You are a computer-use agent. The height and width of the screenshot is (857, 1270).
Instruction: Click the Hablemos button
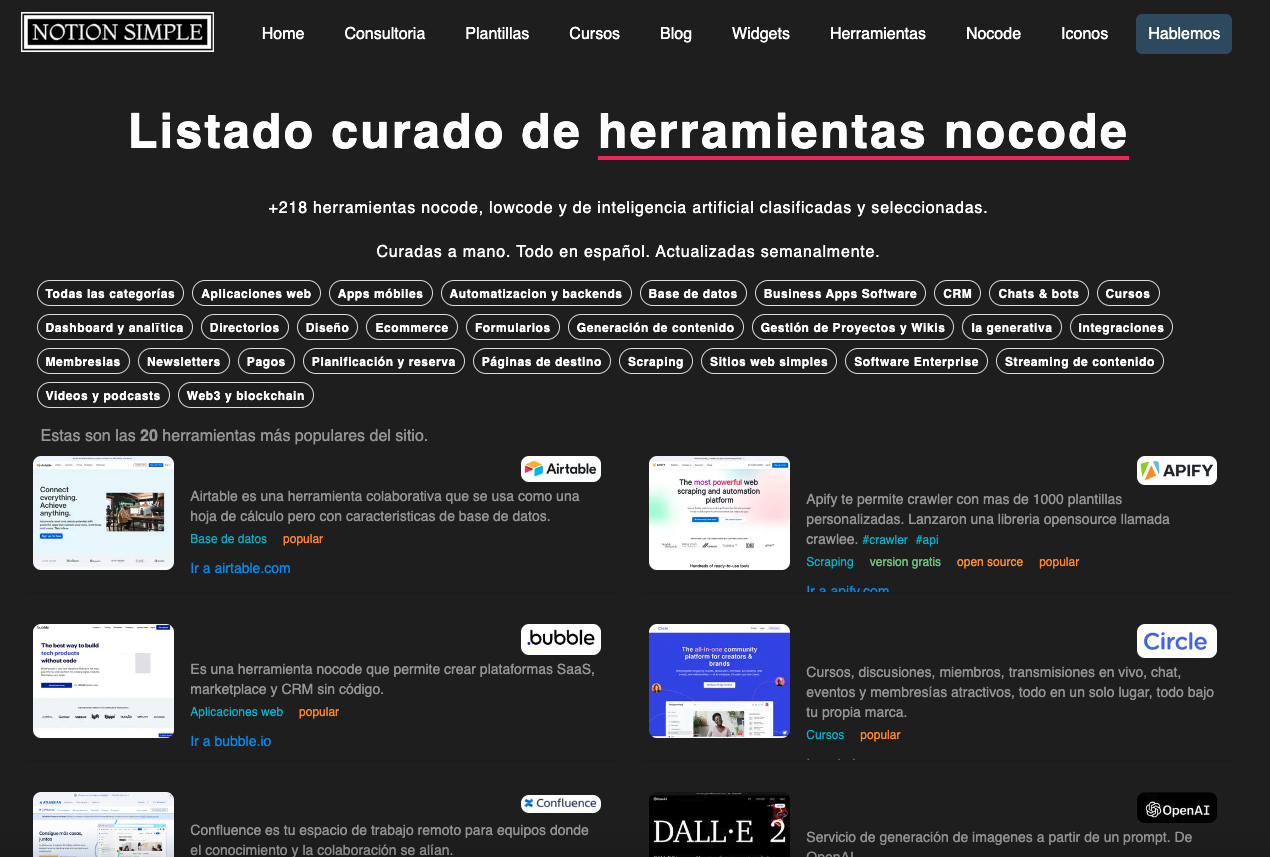click(1184, 33)
